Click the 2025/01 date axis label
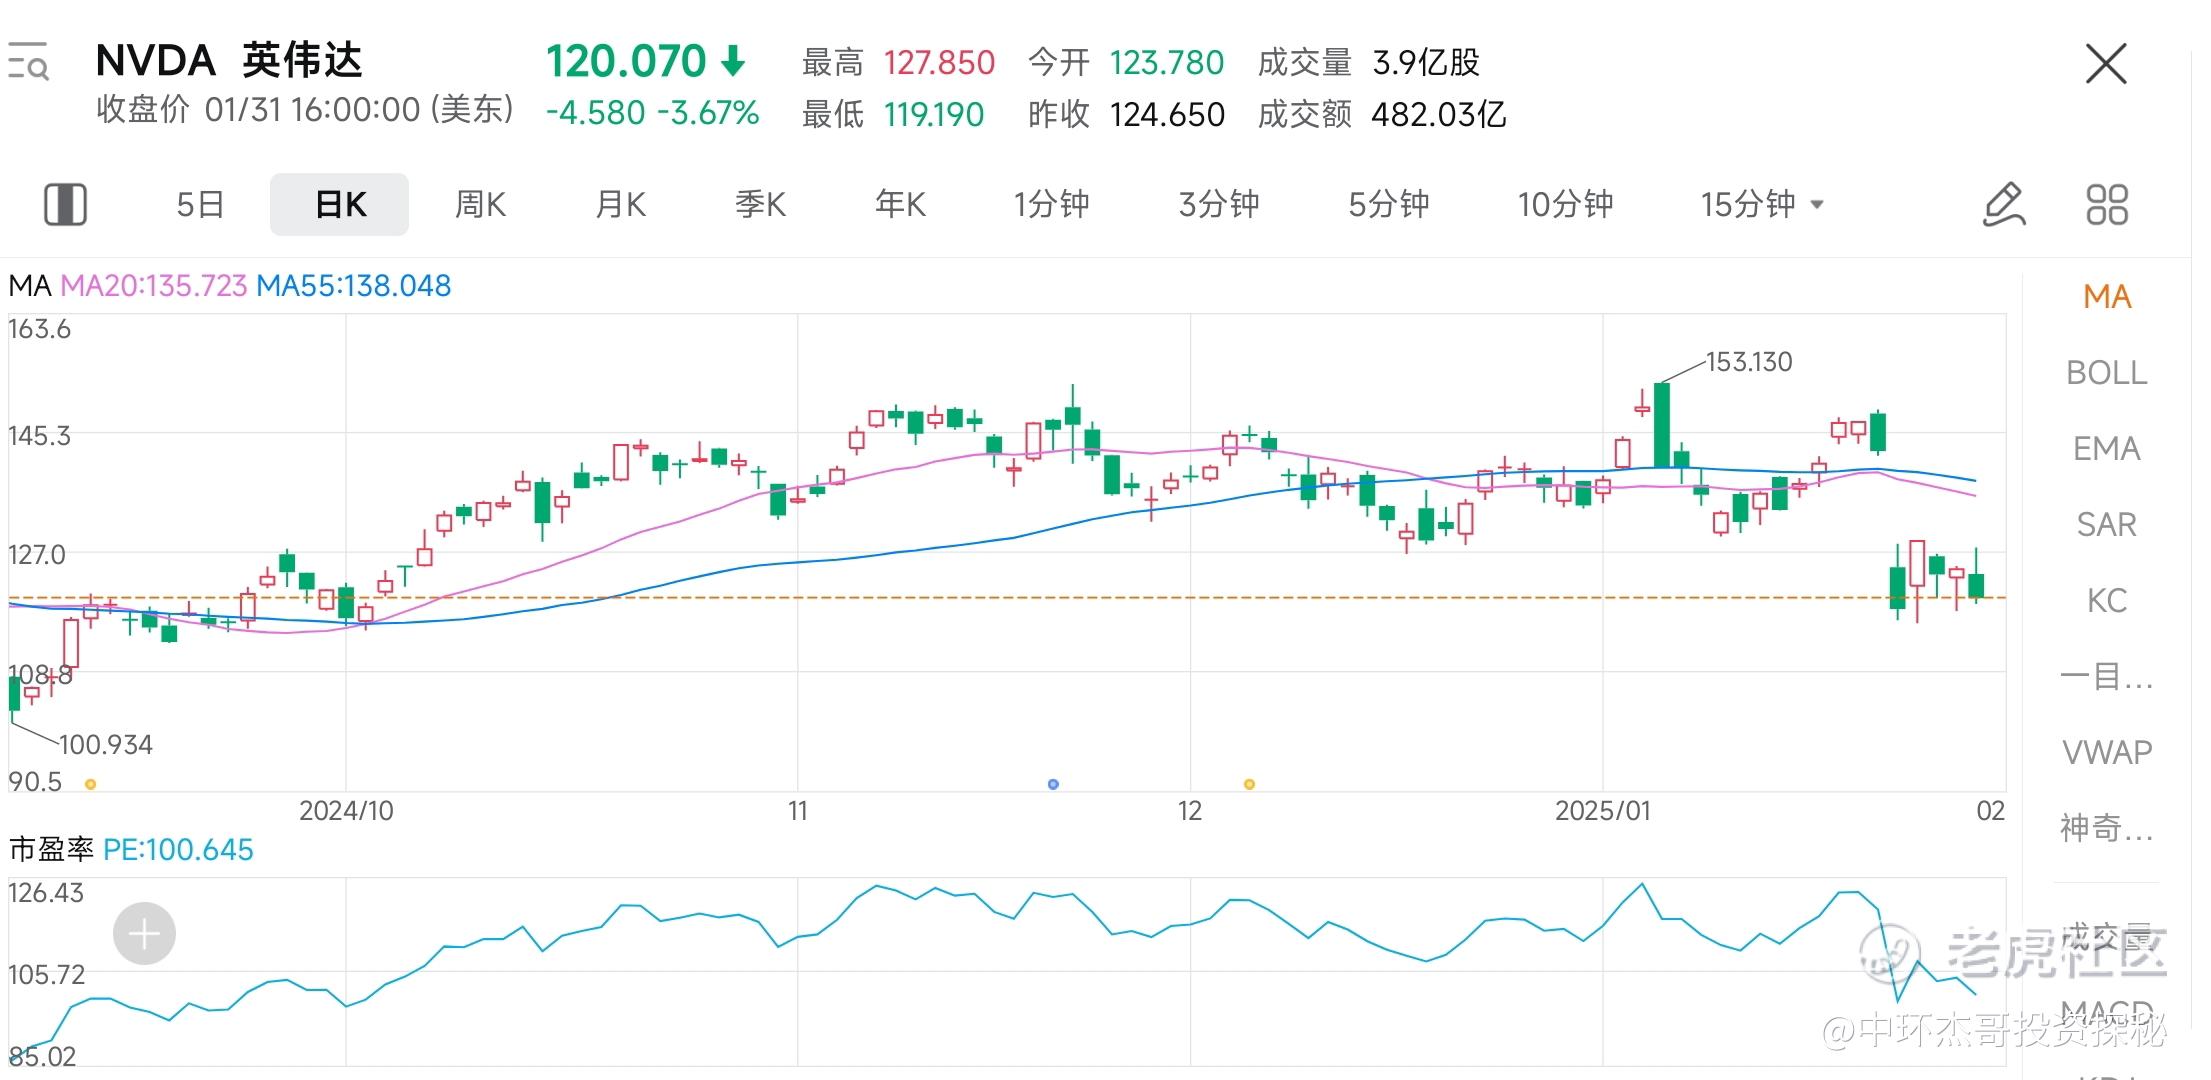This screenshot has width=2211, height=1080. tap(1602, 810)
